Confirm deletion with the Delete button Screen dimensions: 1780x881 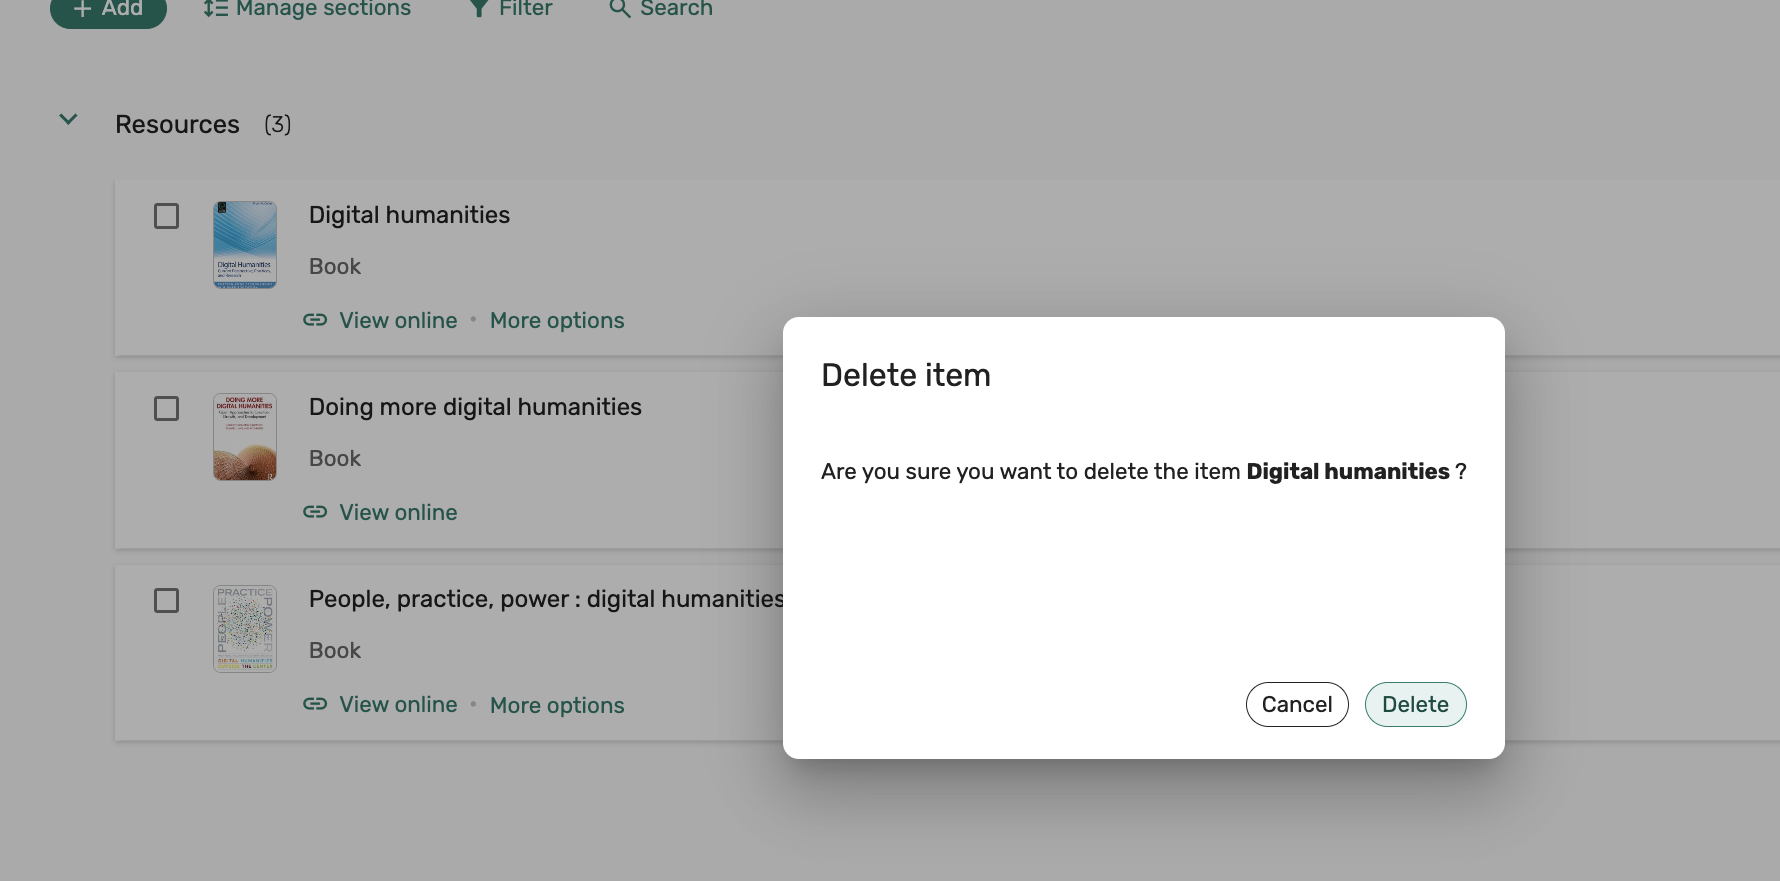(x=1415, y=705)
